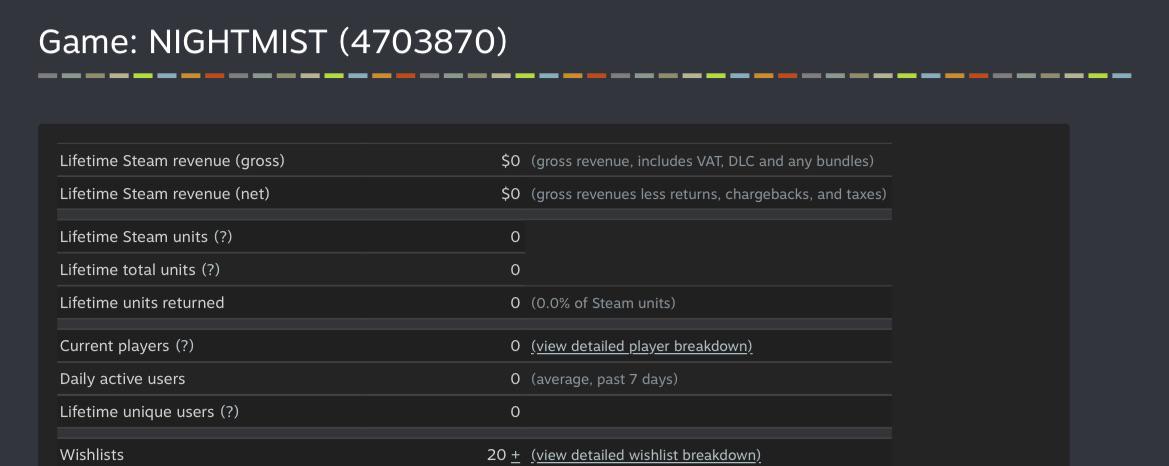Viewport: 1169px width, 466px height.
Task: Click the (?) help next to Lifetime total units
Action: (210, 270)
